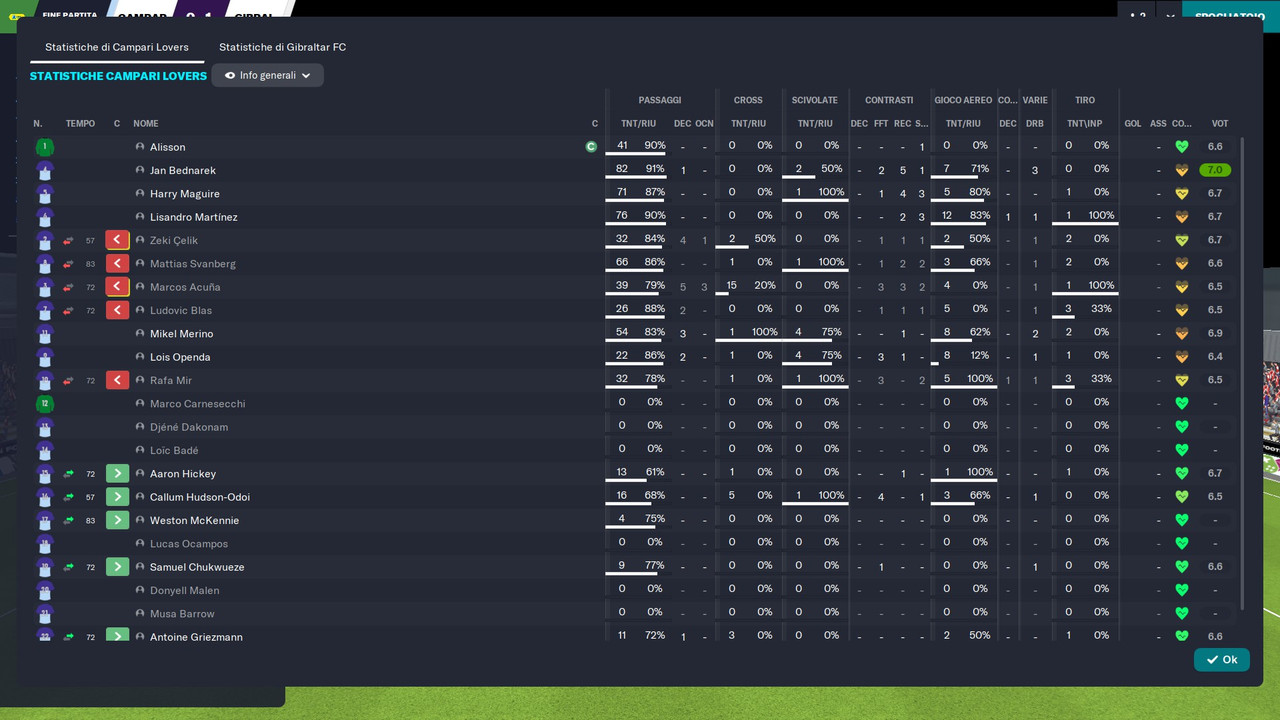The height and width of the screenshot is (720, 1280).
Task: Click red substituted-off arrow for Mattias Svanberg
Action: coord(117,264)
